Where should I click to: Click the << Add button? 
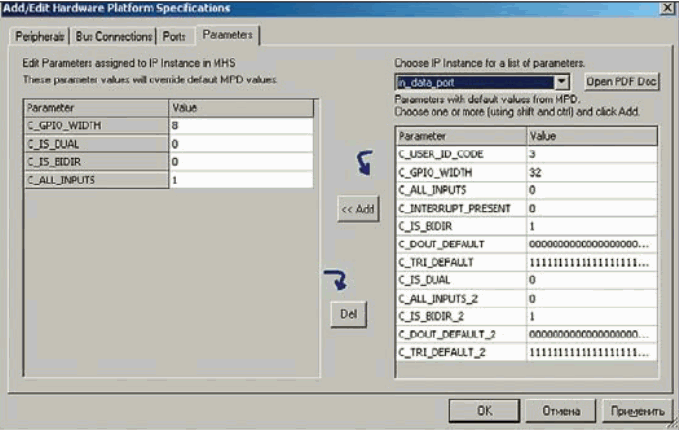coord(357,210)
